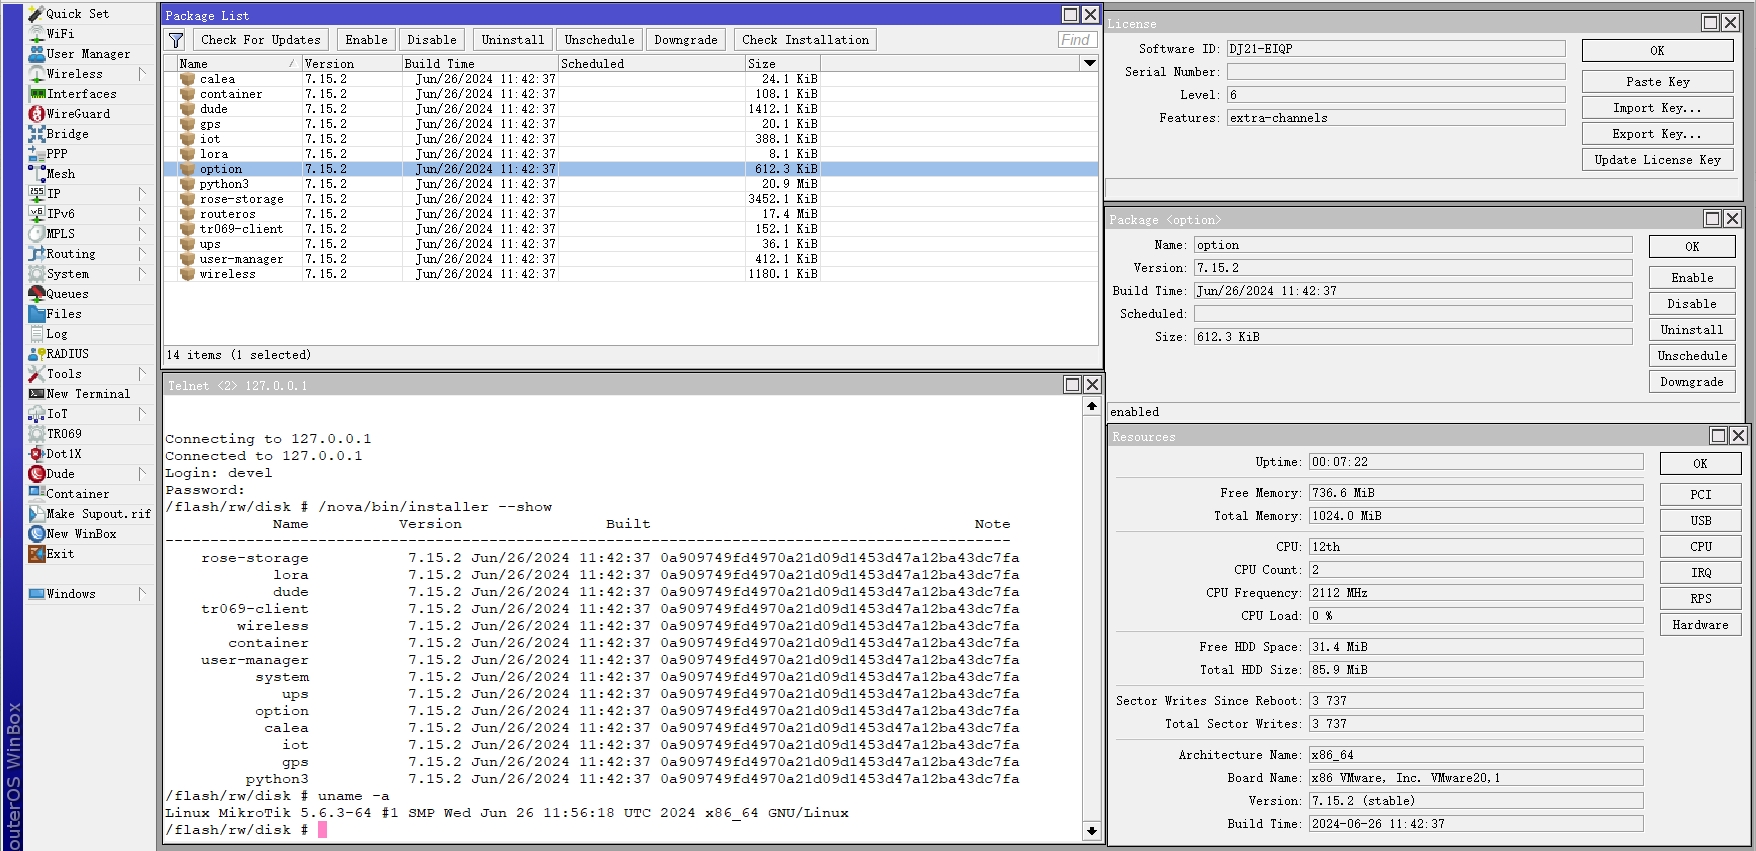Sort packages by the Version column header
The height and width of the screenshot is (851, 1756).
350,63
